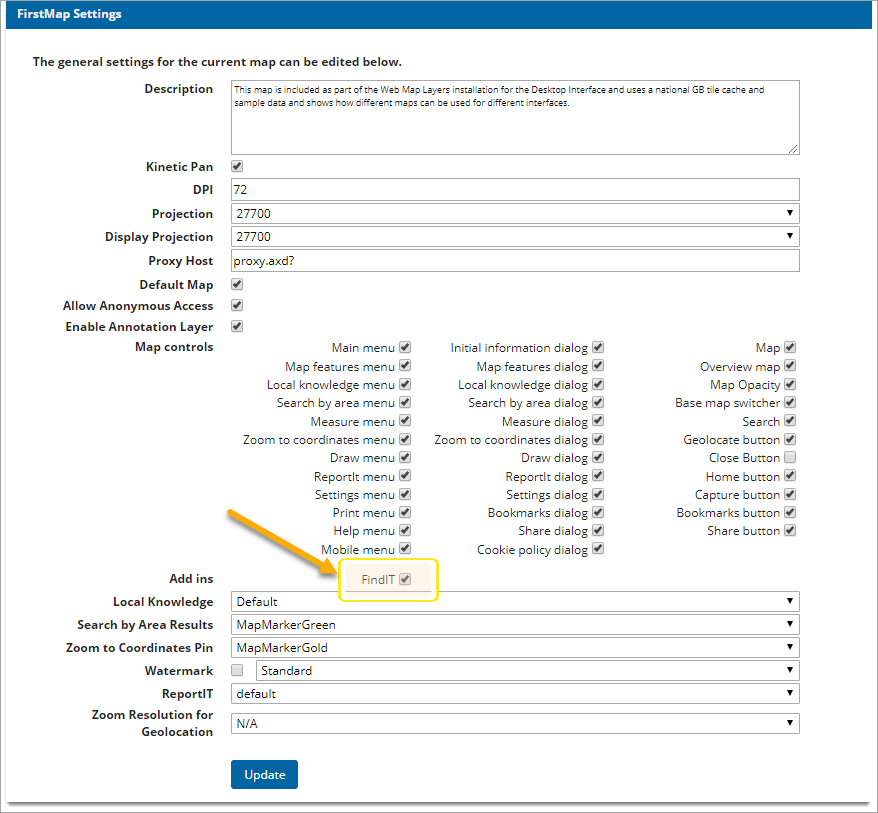Uncheck Allow Anonymous Access
Viewport: 878px width, 813px height.
pyautogui.click(x=237, y=306)
